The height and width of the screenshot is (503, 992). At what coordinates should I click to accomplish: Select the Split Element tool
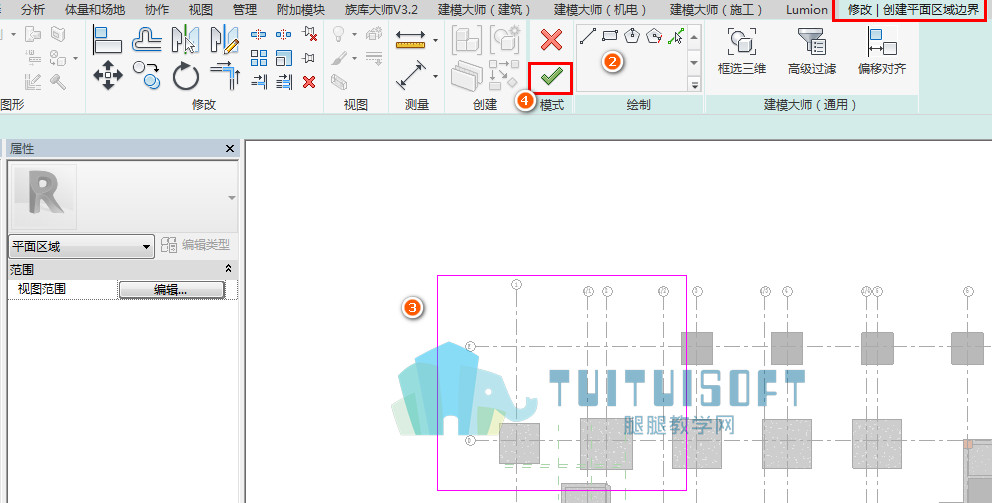tap(258, 34)
